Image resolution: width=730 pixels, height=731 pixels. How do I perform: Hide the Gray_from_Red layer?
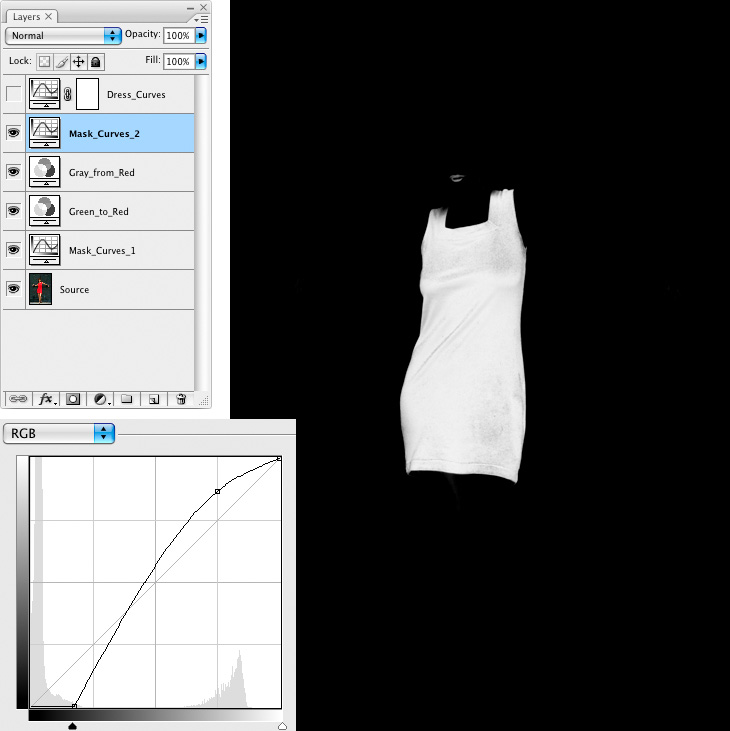(13, 172)
